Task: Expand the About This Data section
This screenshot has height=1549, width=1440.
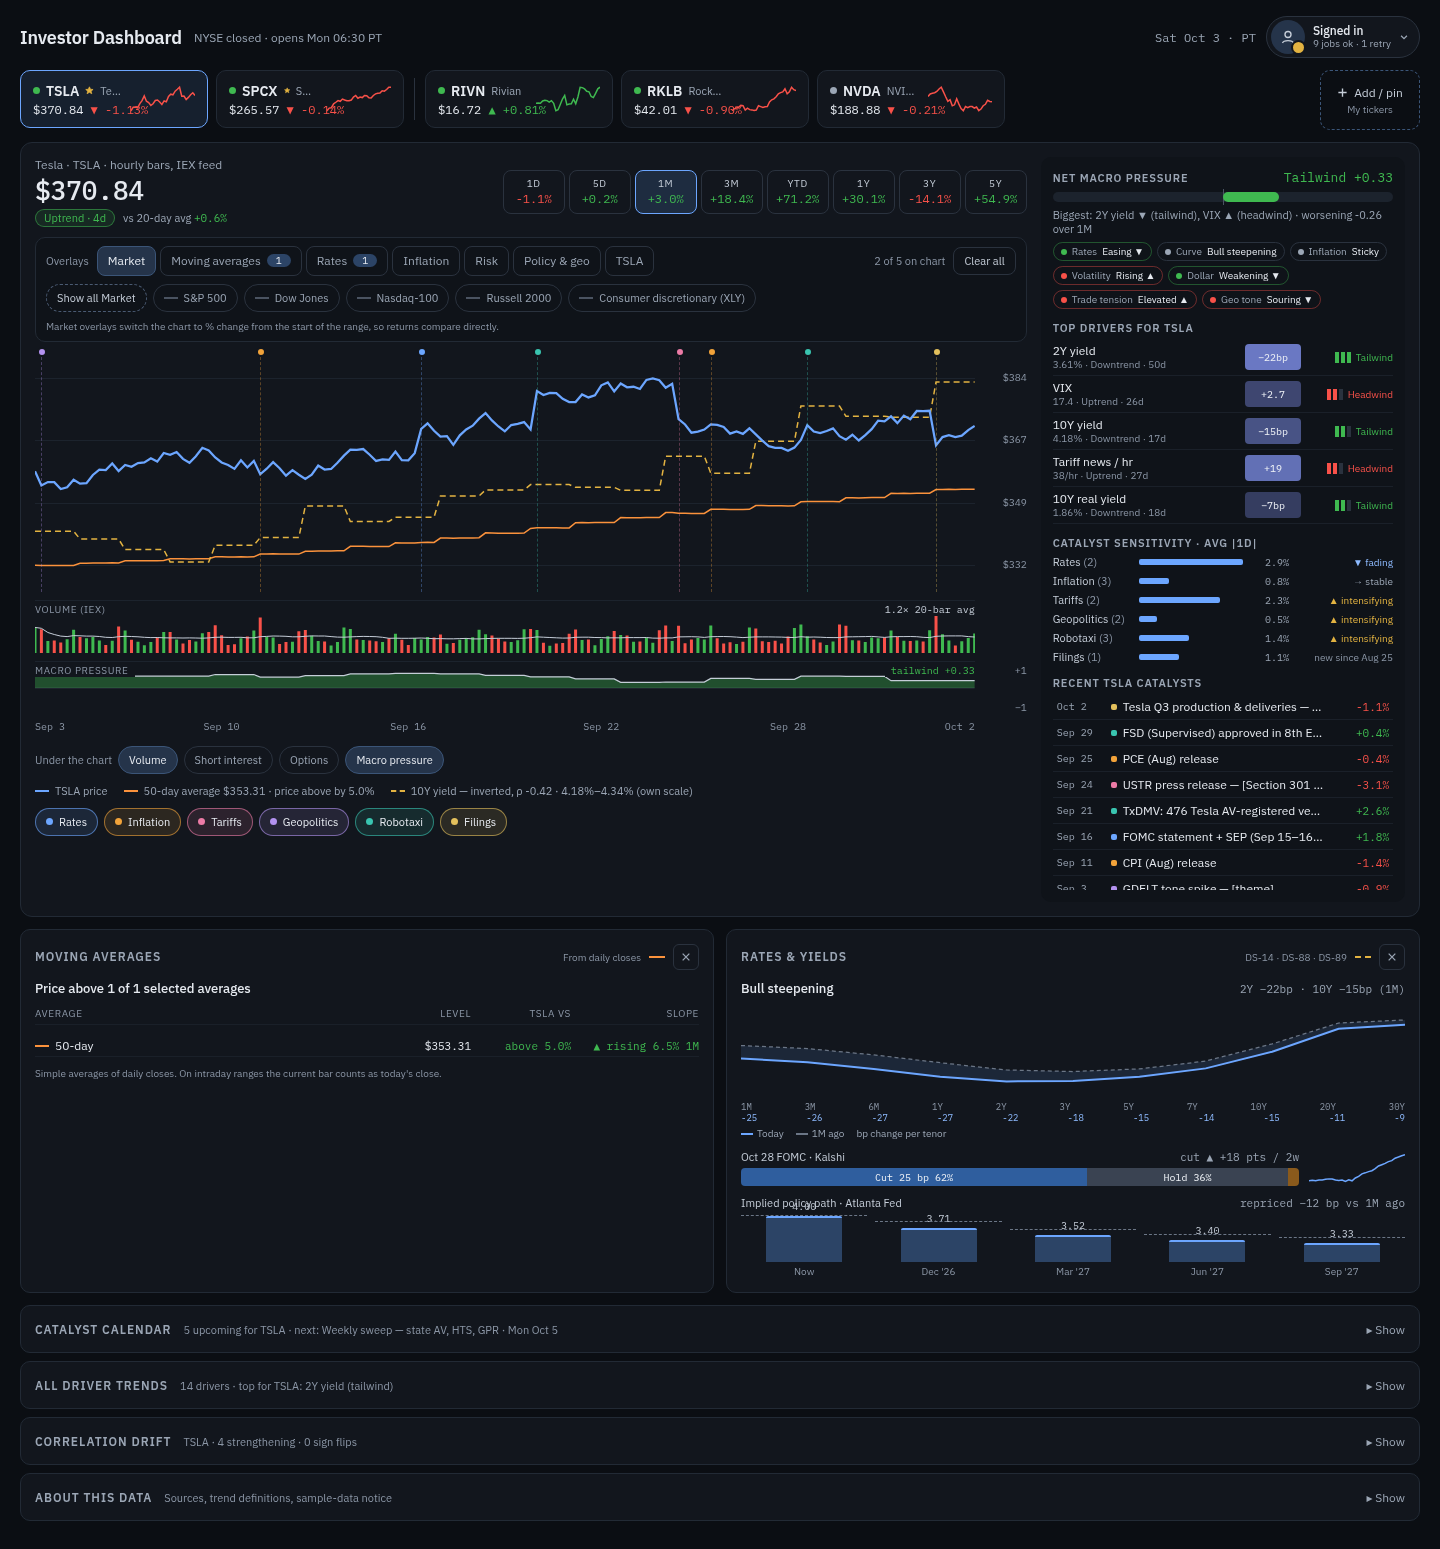Action: point(1385,1498)
